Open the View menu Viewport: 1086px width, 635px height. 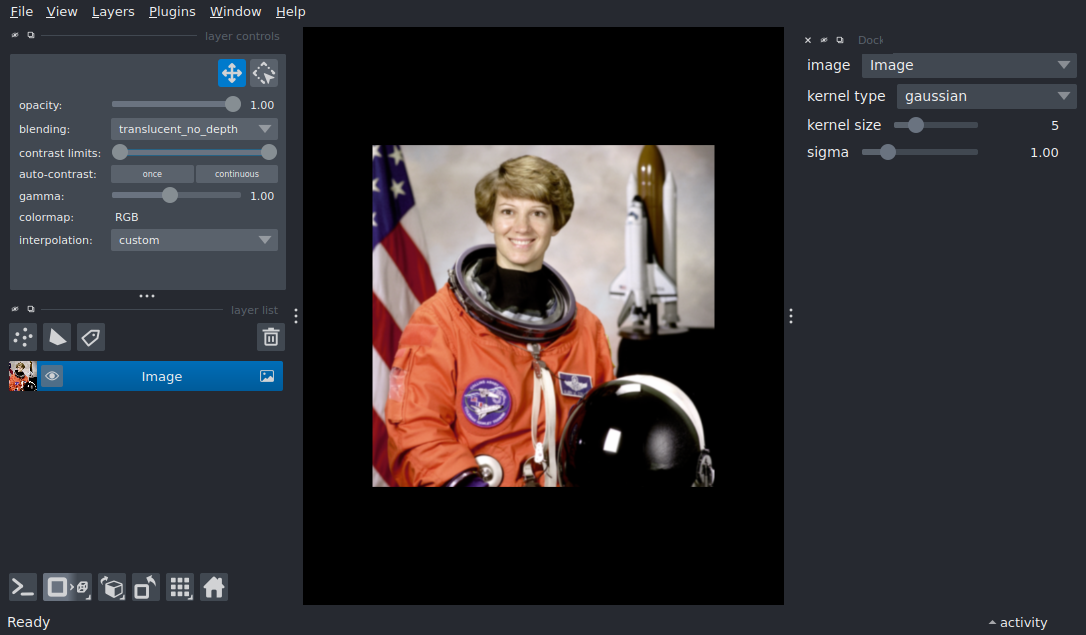(x=62, y=12)
